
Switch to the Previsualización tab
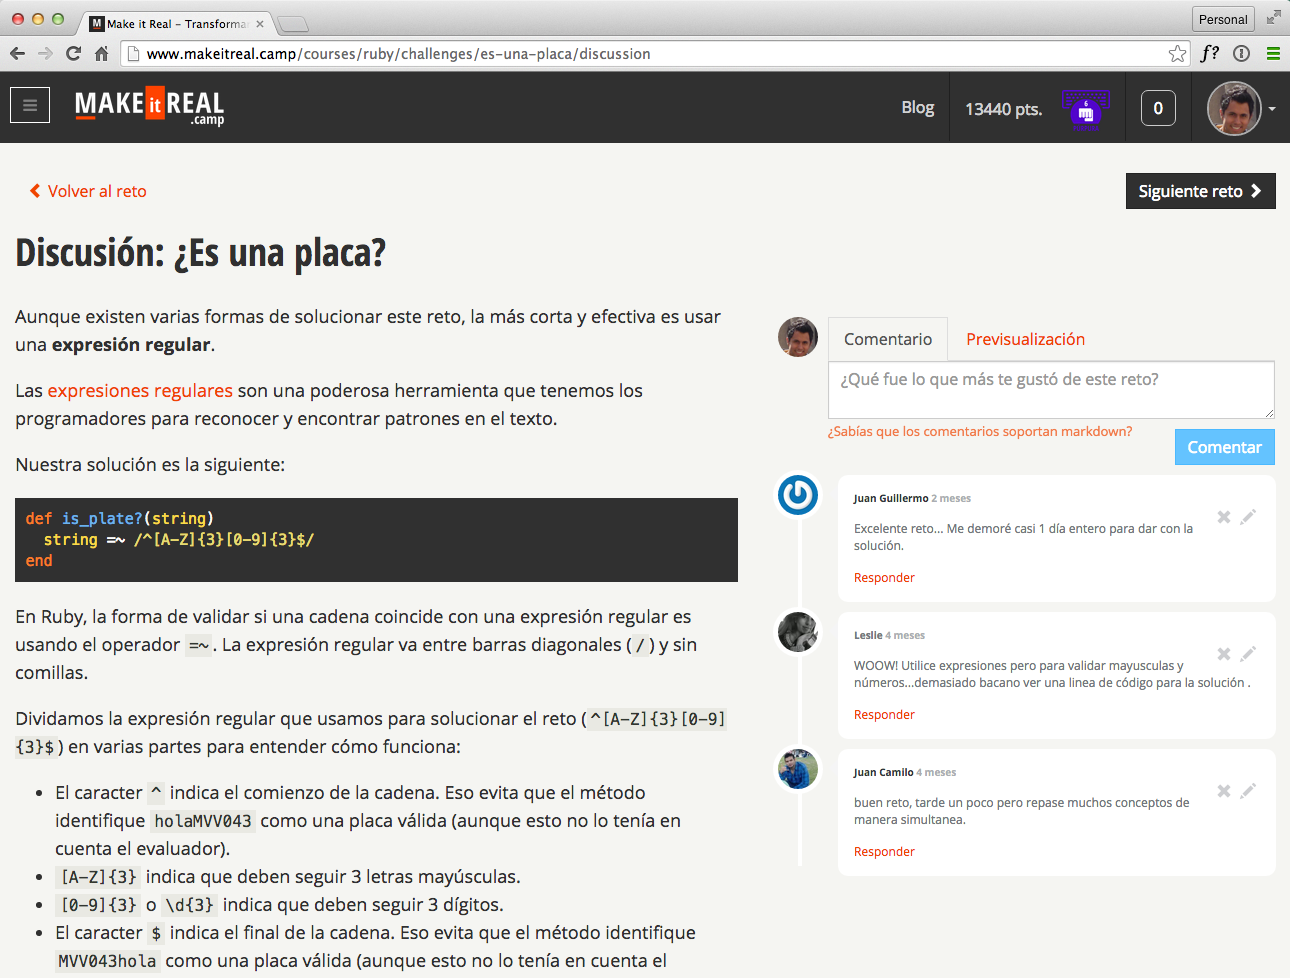click(x=1025, y=339)
